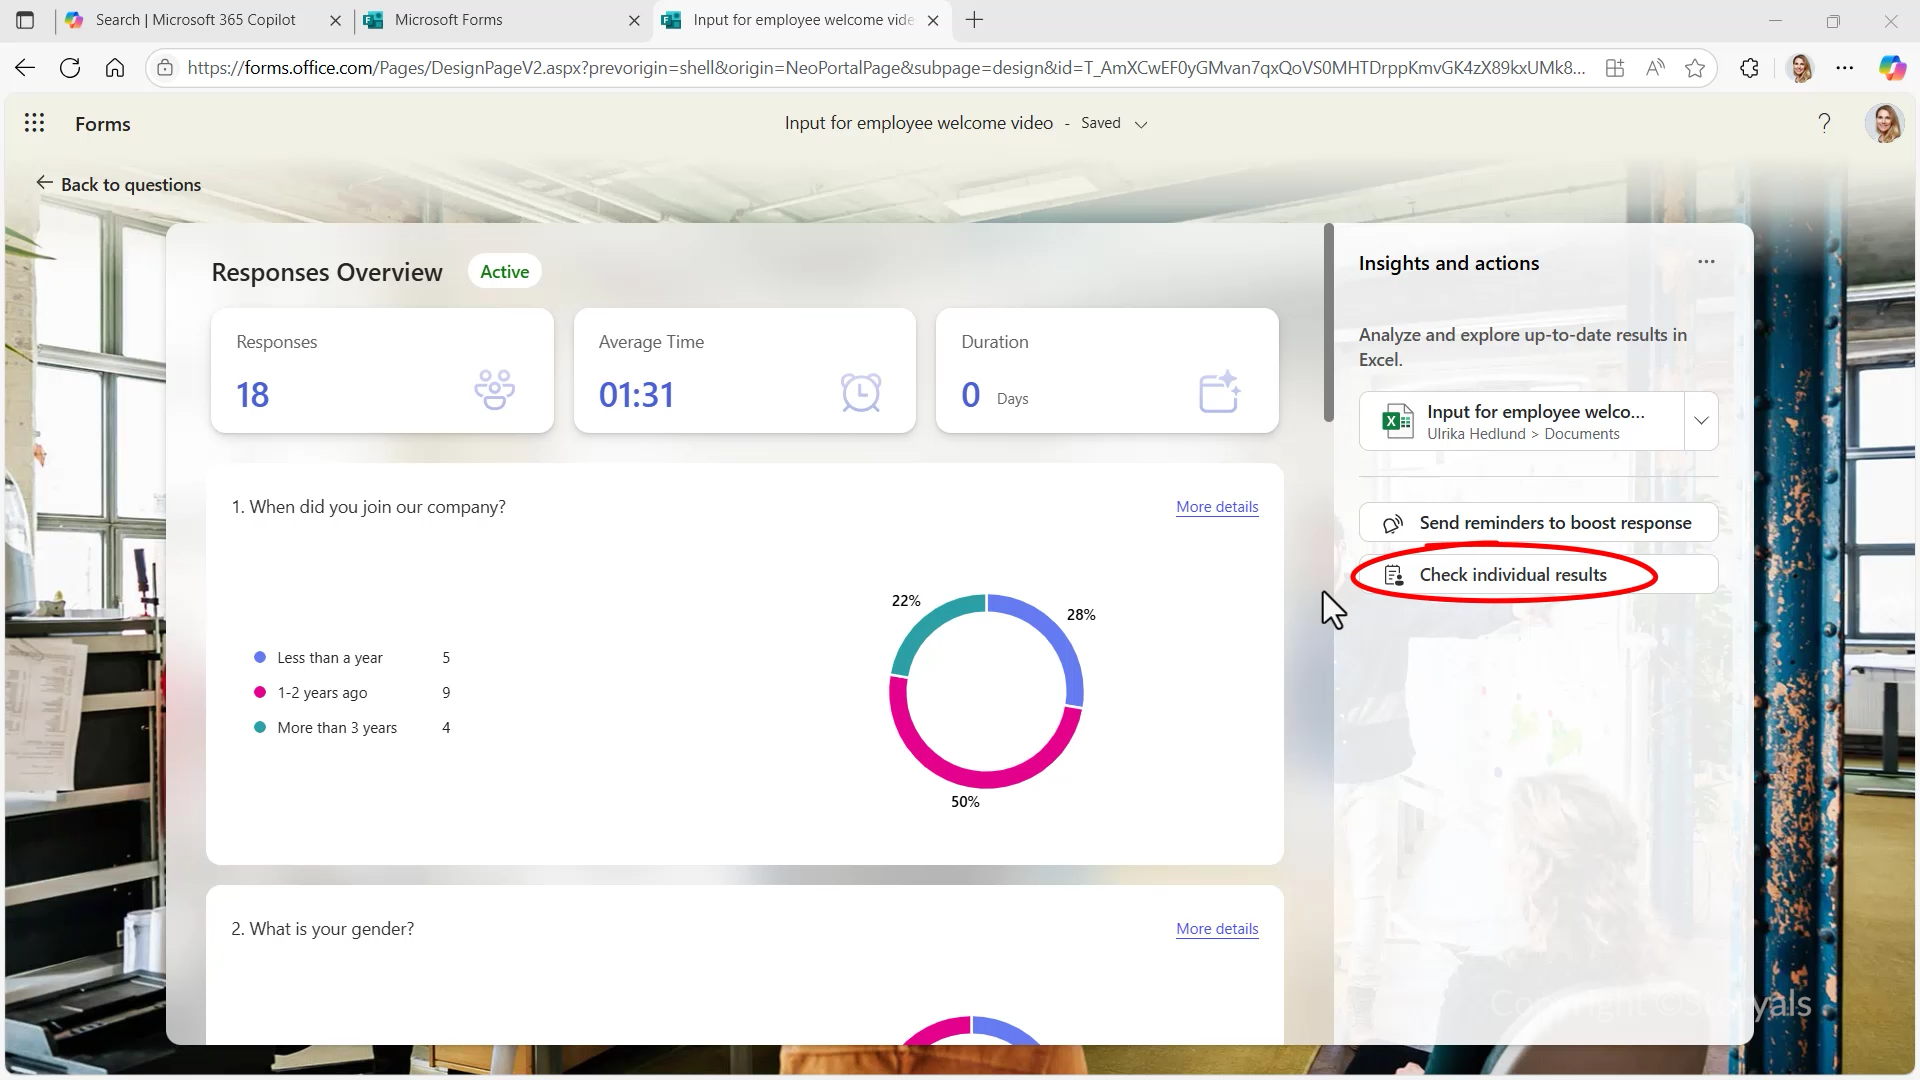Click the '1-2 years ago' label
This screenshot has width=1920, height=1080.
point(322,693)
